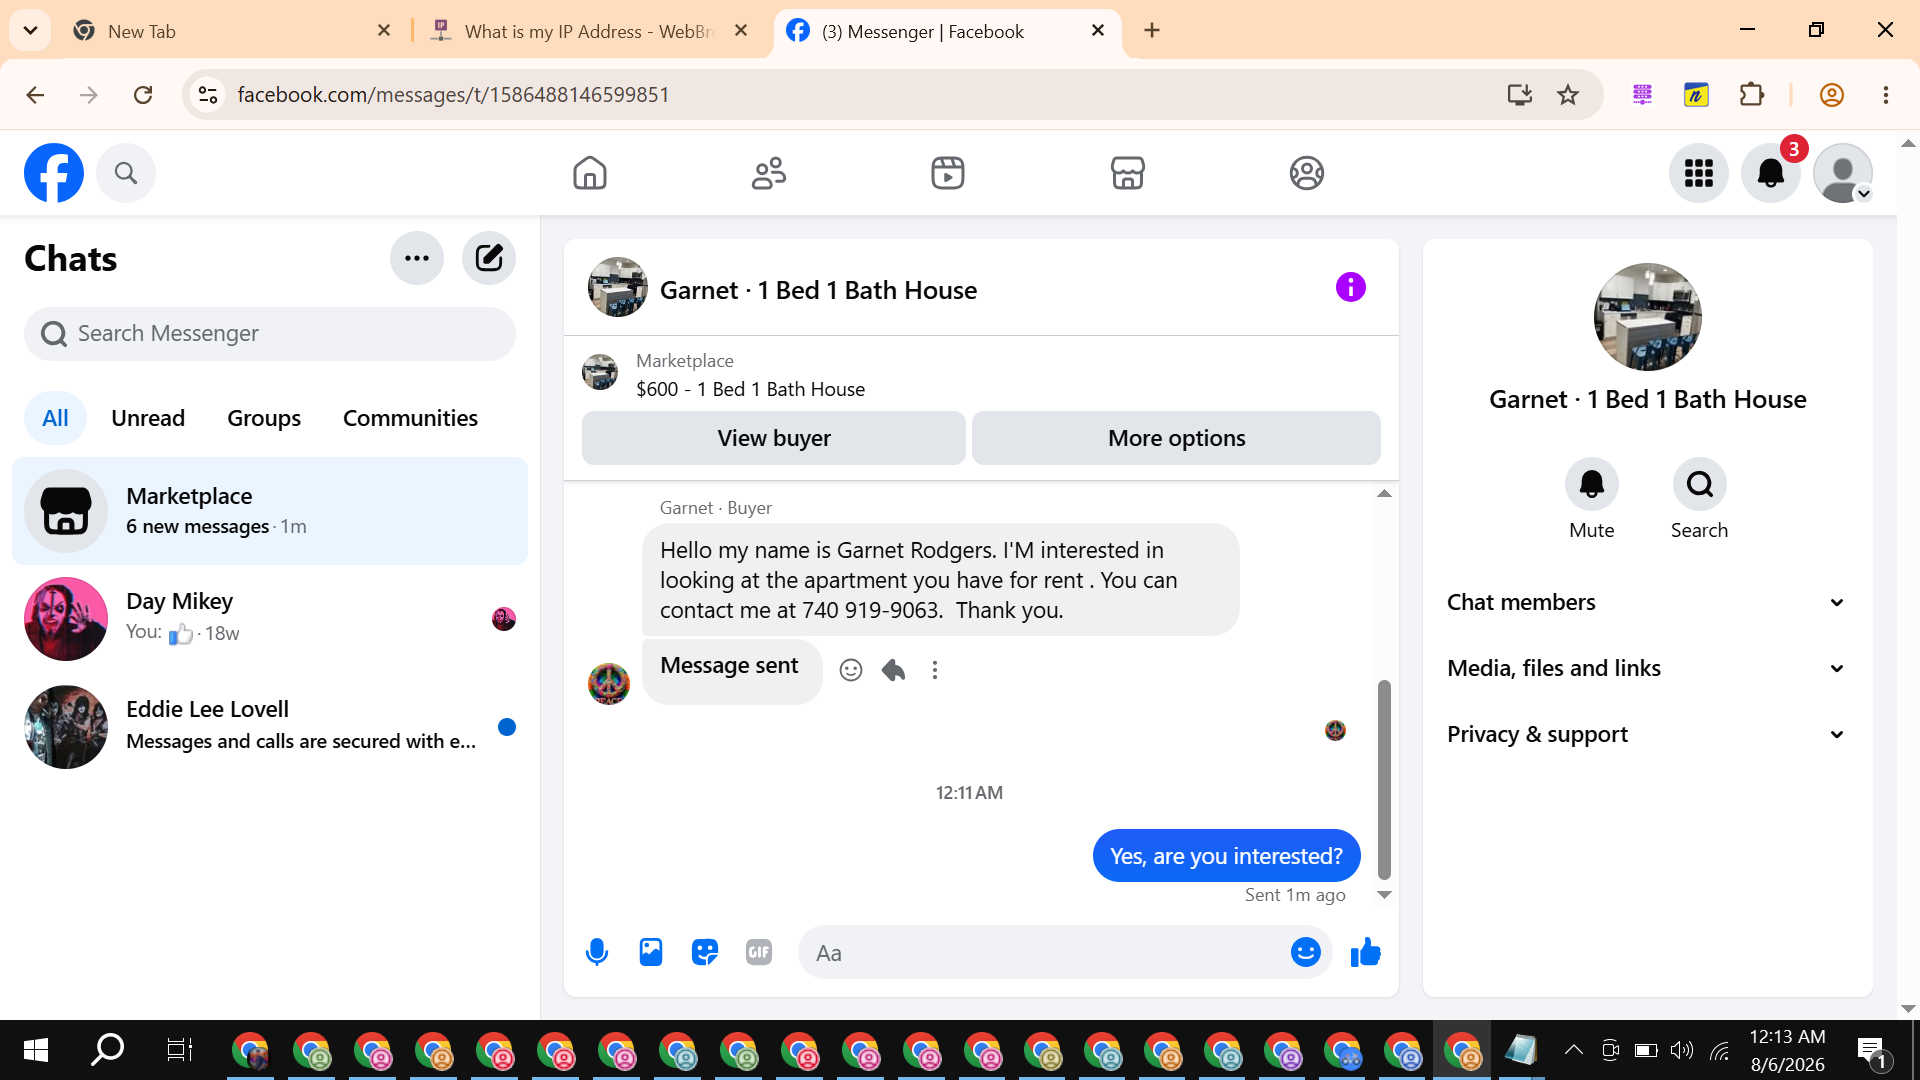Image resolution: width=1920 pixels, height=1080 pixels.
Task: Go to the Home feed icon
Action: 590,173
